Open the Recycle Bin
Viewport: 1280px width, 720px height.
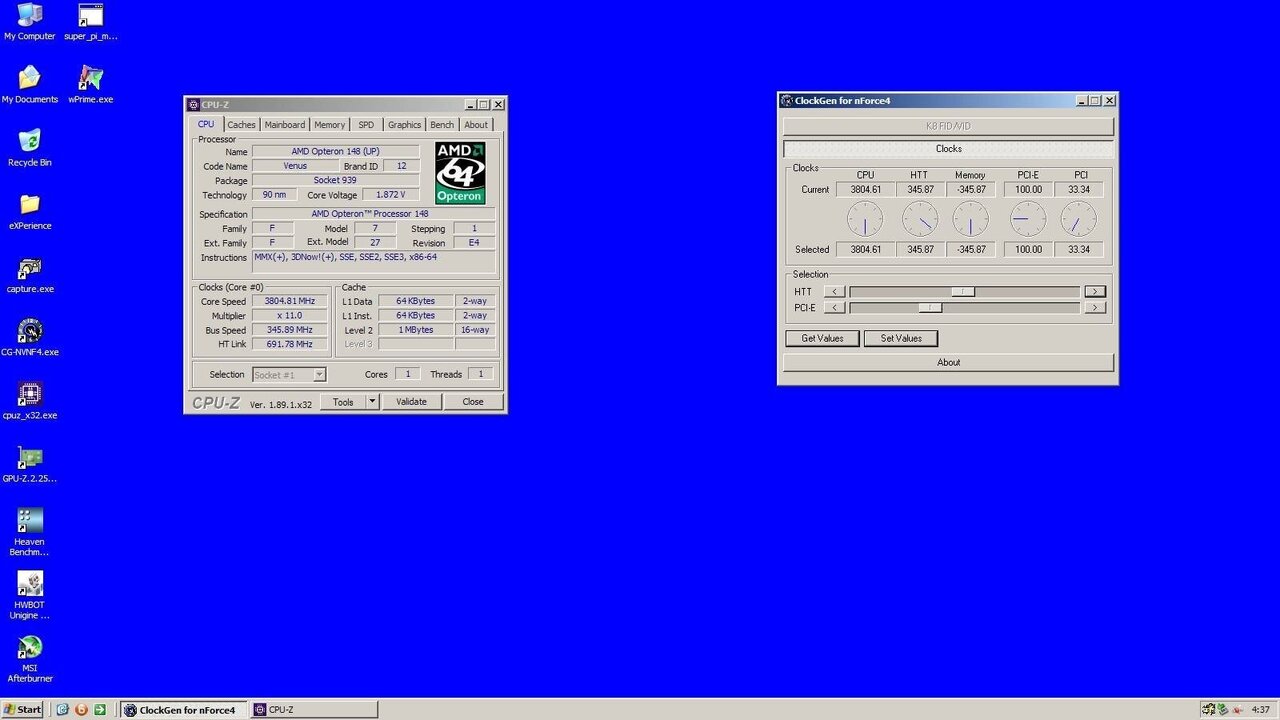(x=30, y=142)
